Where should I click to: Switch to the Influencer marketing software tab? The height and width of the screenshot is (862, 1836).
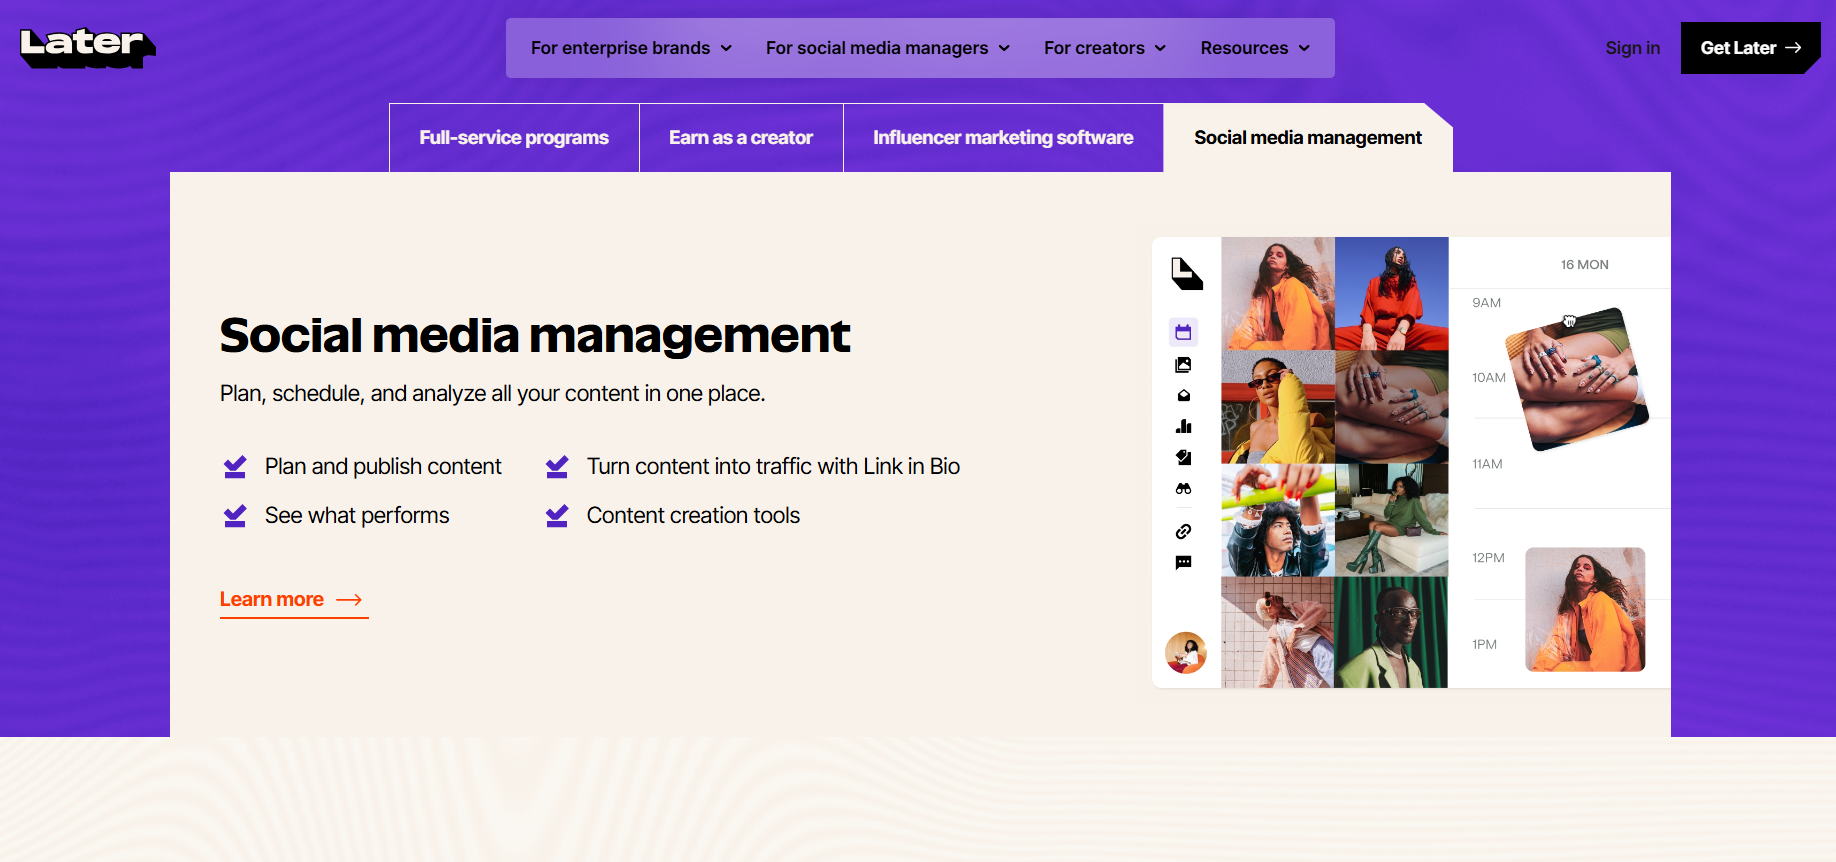[1002, 138]
